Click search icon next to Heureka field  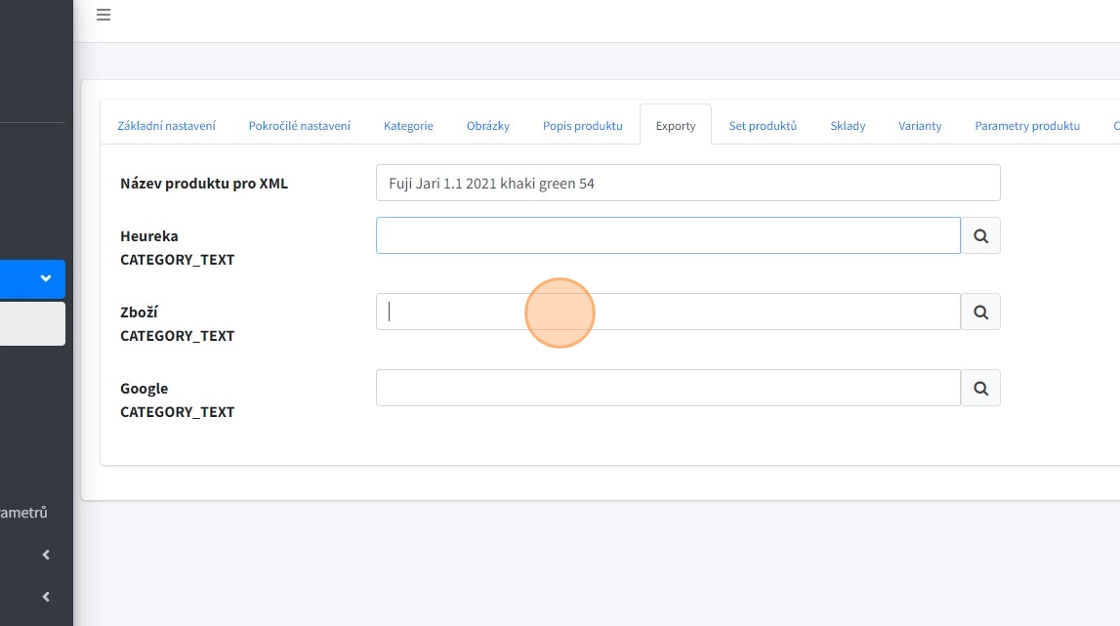pyautogui.click(x=980, y=236)
